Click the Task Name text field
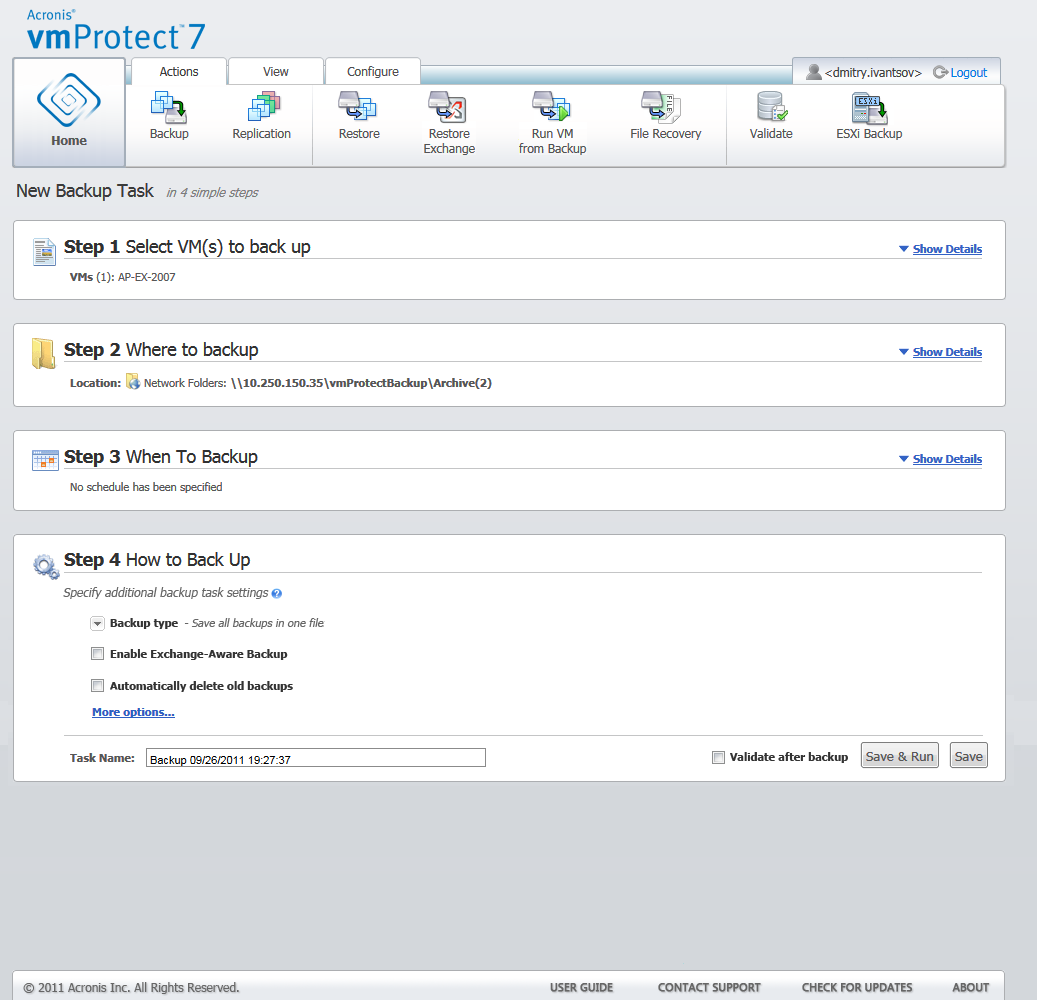 (315, 758)
